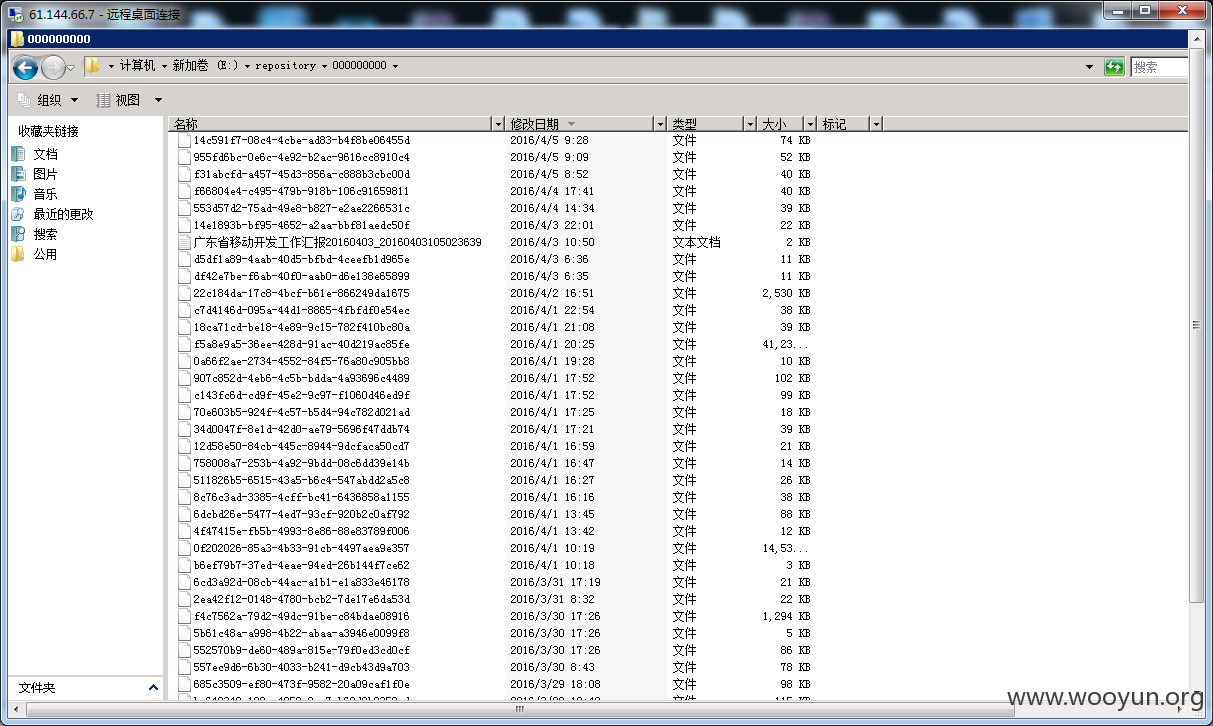
Task: Click 新加卷 (E:) in the address breadcrumb
Action: click(206, 66)
